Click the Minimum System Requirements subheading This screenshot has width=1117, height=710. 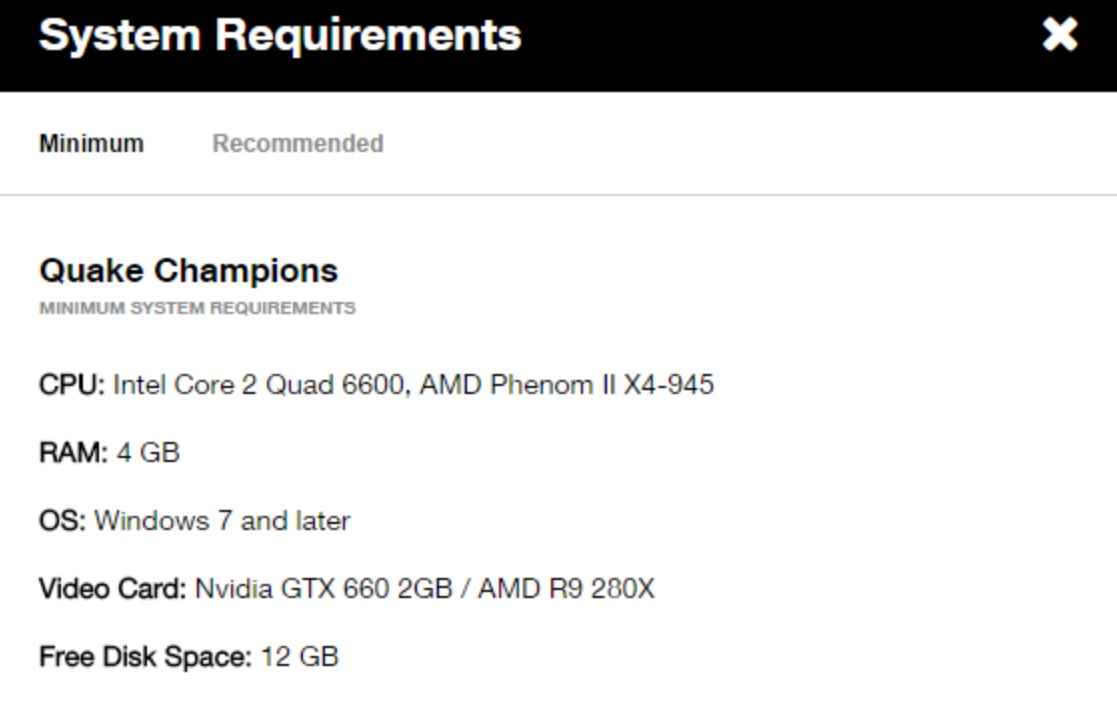pos(197,308)
